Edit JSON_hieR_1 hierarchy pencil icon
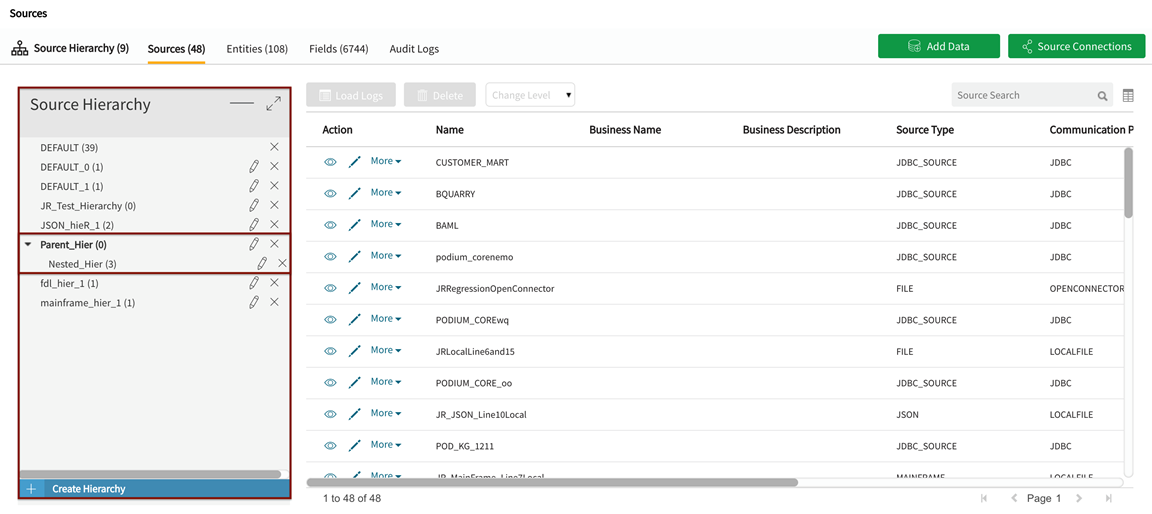This screenshot has width=1152, height=514. tap(254, 224)
